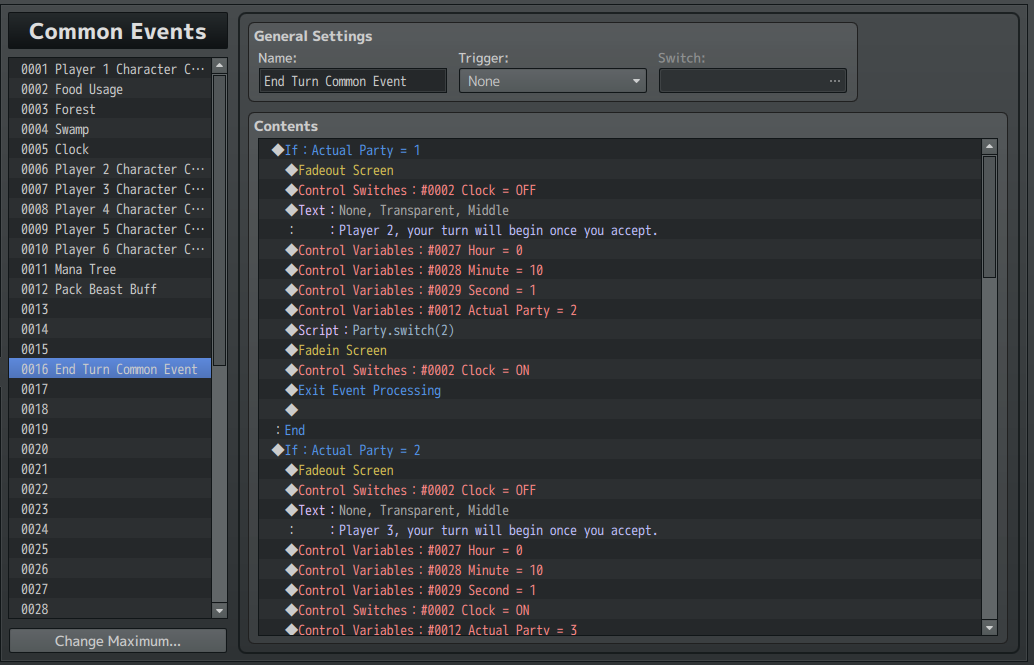
Task: Select common event 0012 Pack Beast Buff
Action: click(x=110, y=289)
